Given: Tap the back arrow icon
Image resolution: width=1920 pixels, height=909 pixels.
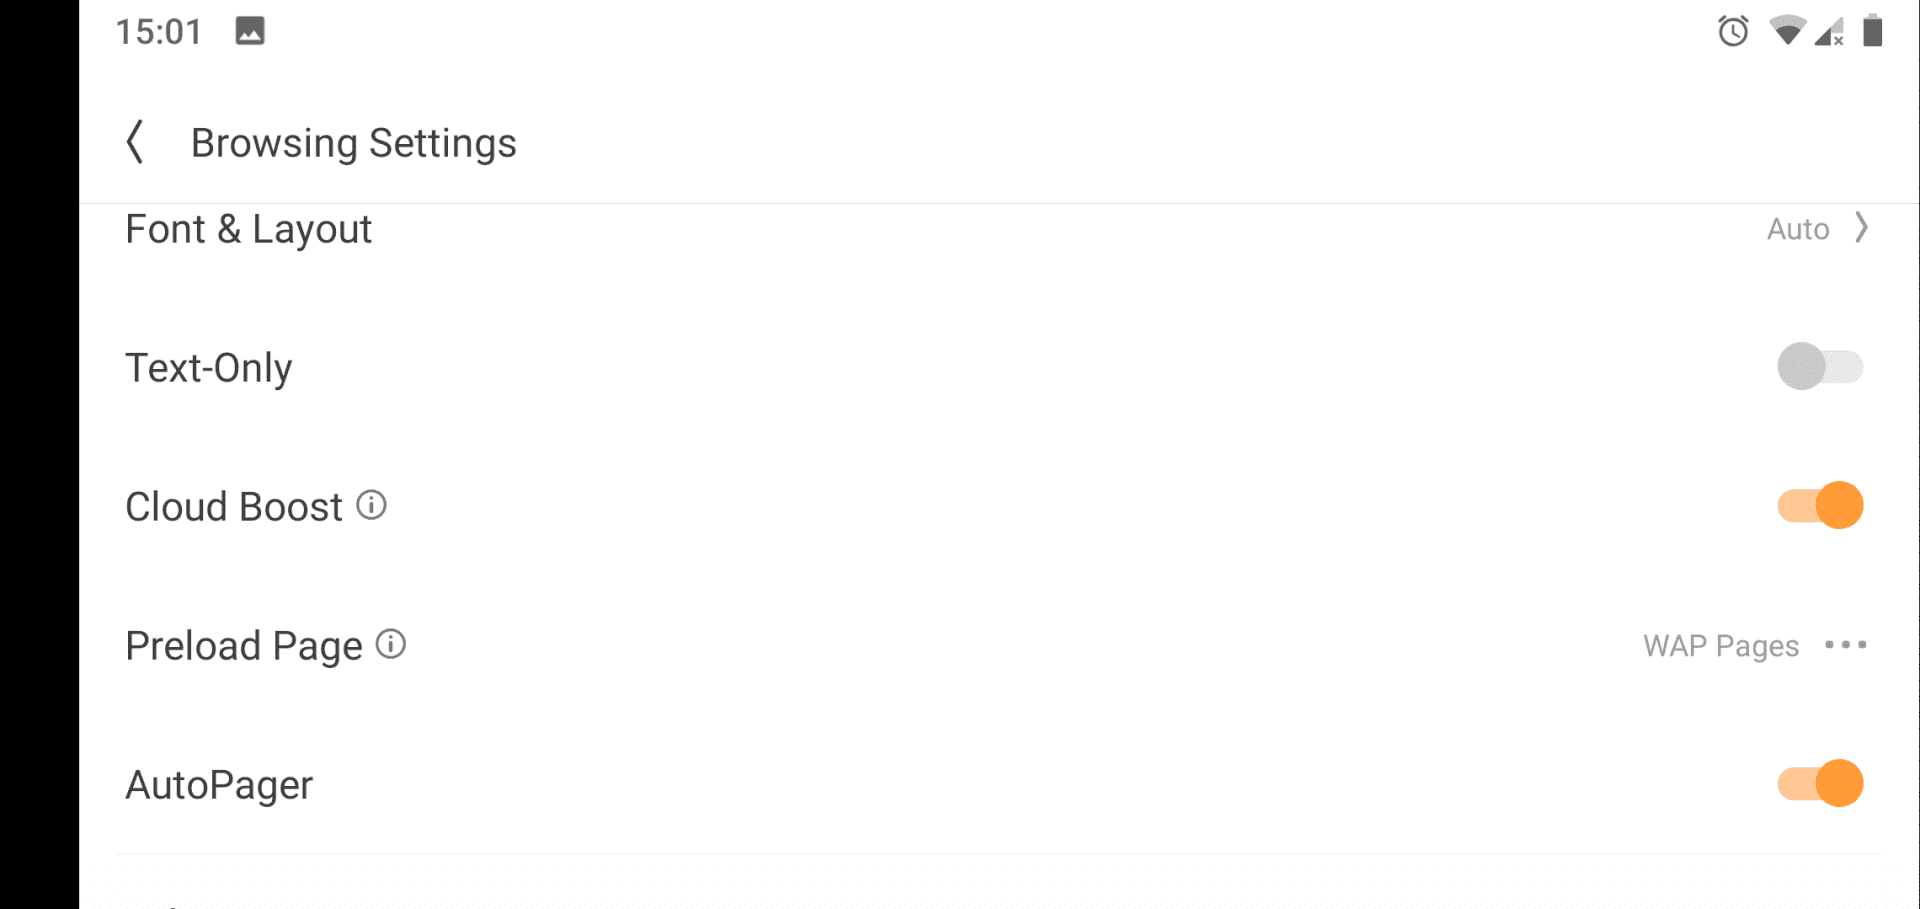Looking at the screenshot, I should click(x=136, y=142).
